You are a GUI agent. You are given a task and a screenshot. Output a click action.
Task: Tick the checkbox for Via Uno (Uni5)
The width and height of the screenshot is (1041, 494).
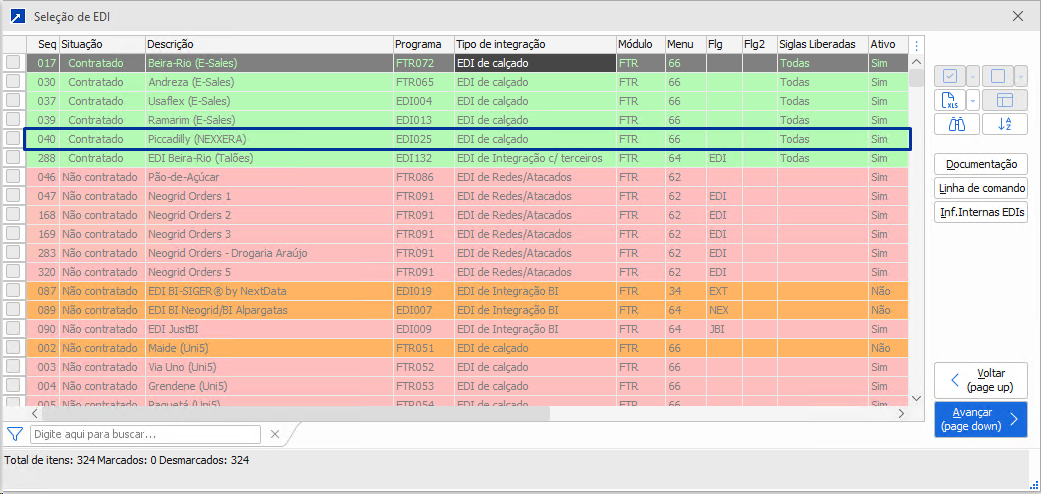click(13, 367)
